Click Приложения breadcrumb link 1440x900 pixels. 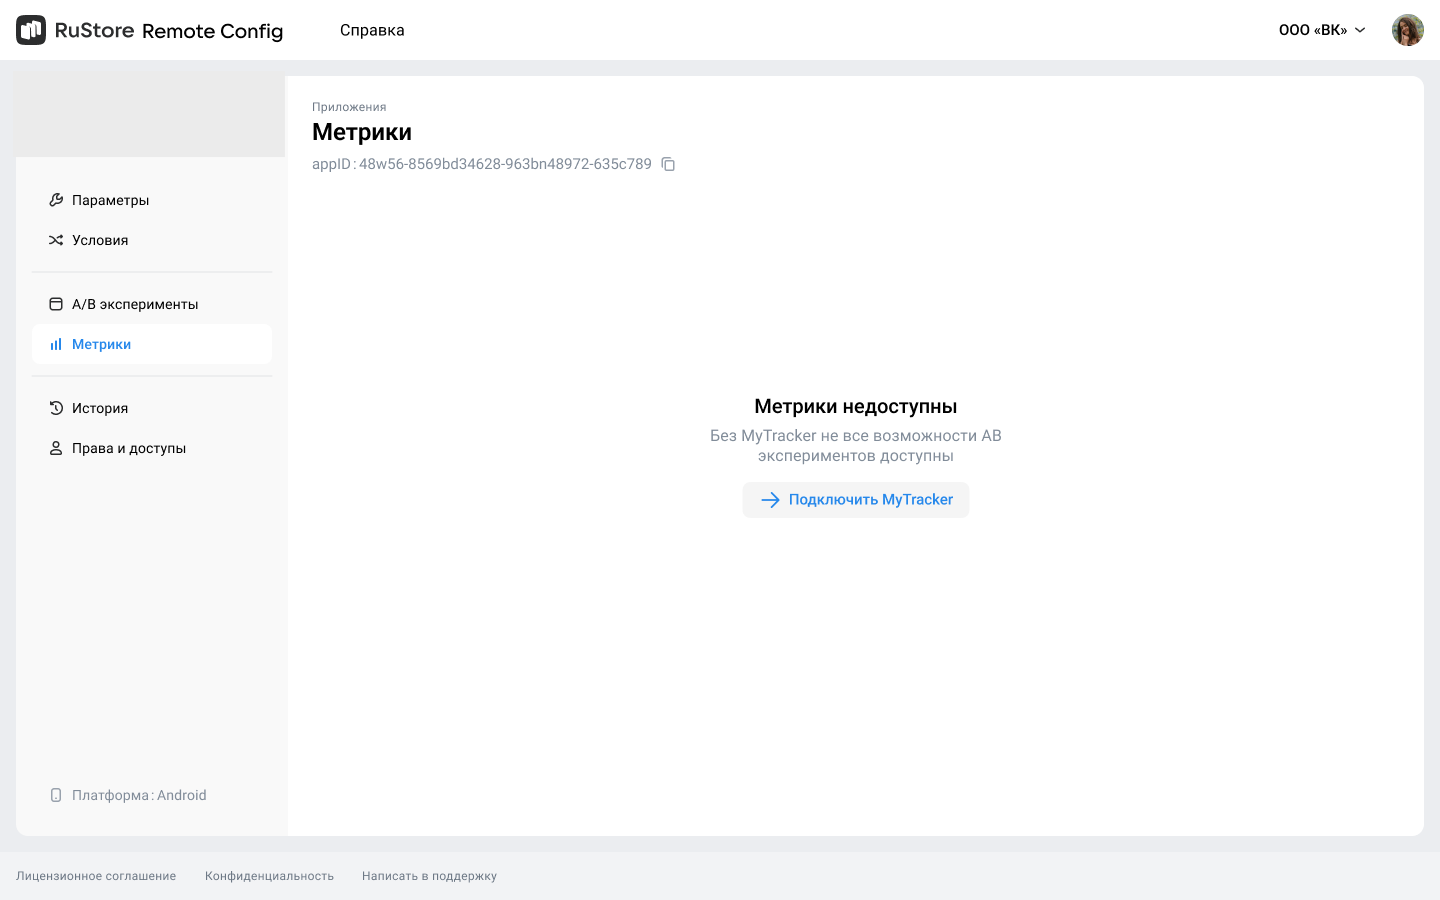[x=349, y=107]
